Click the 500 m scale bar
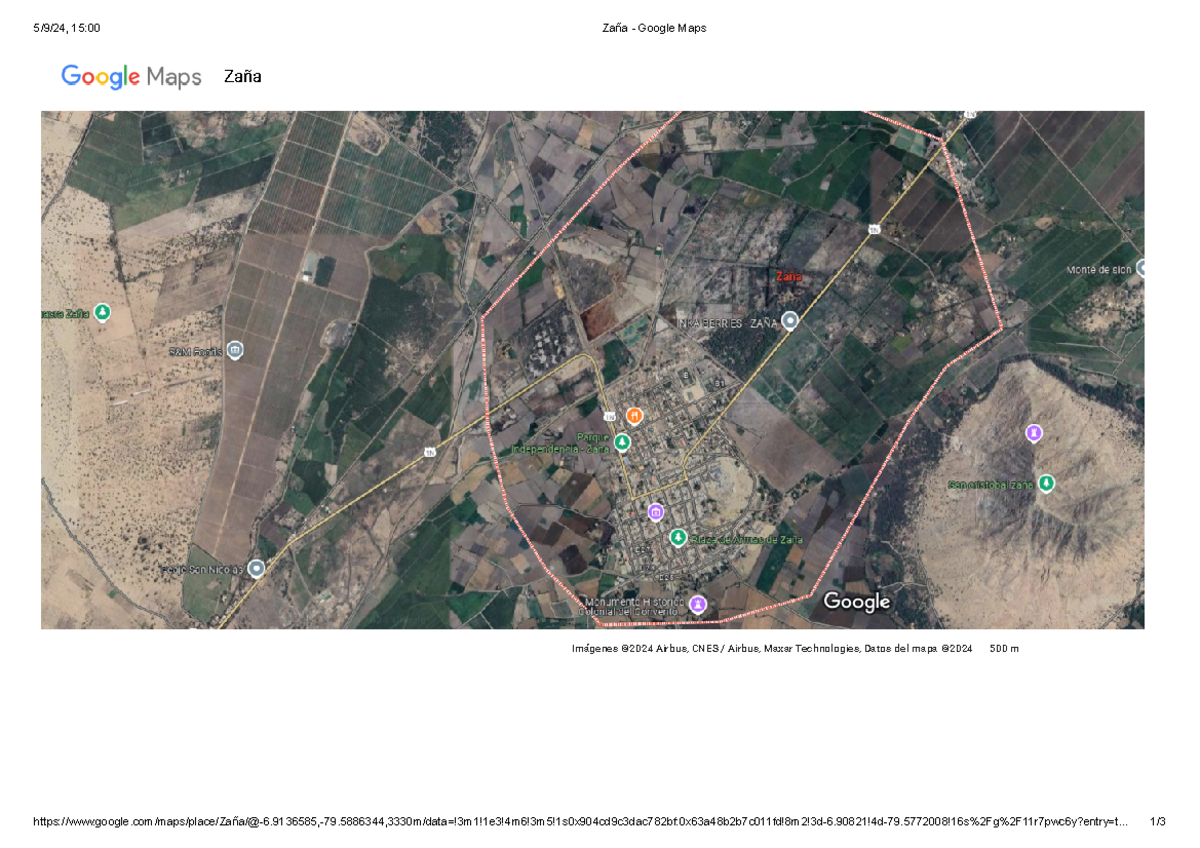This screenshot has height=848, width=1200. (1003, 648)
